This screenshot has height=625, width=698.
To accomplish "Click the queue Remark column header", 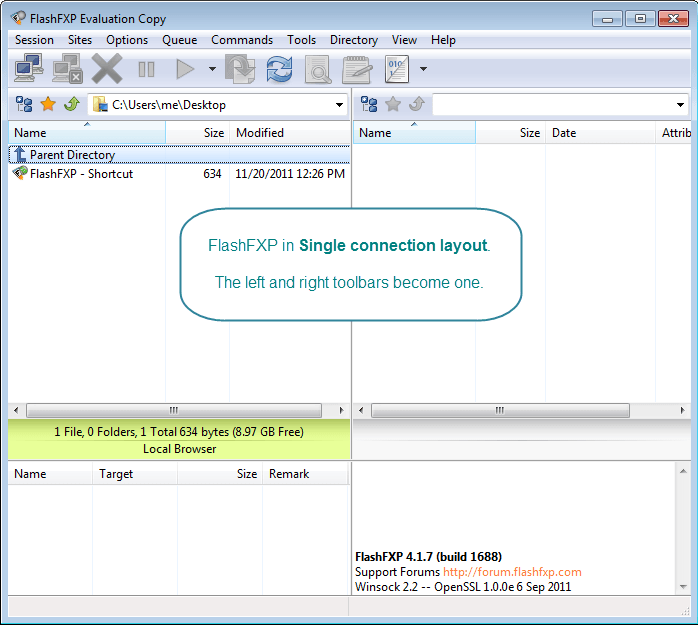I will coord(305,474).
